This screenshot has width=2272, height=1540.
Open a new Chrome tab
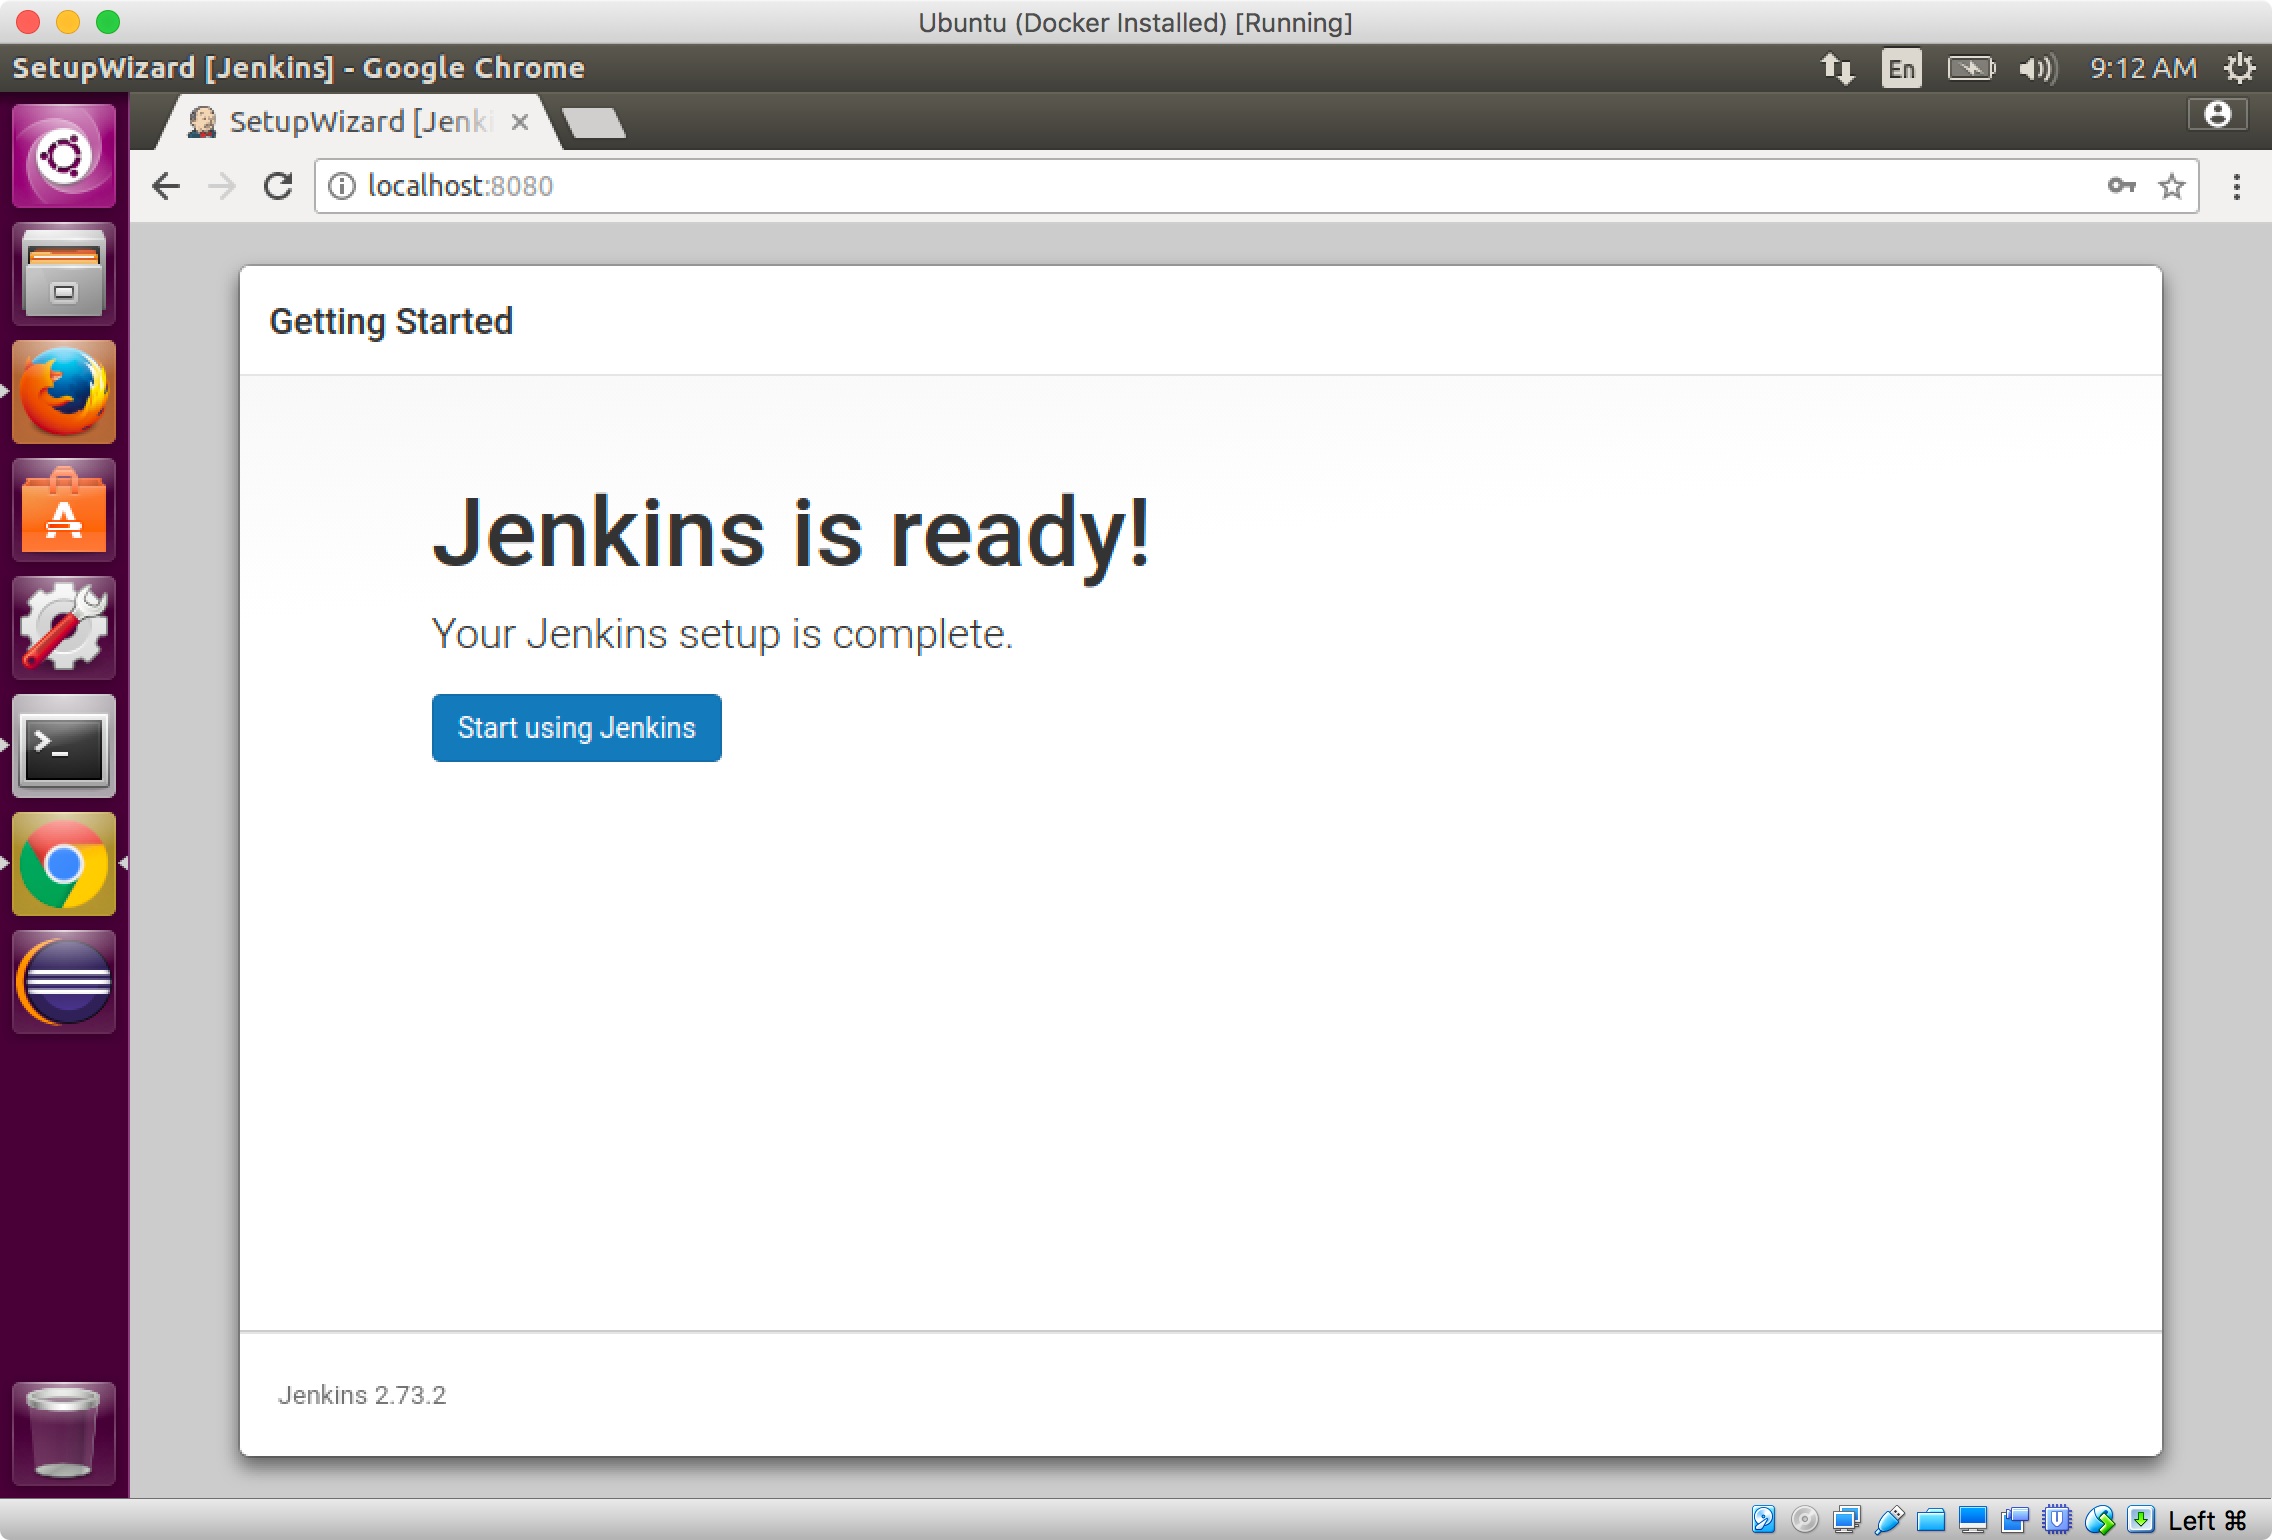point(594,123)
